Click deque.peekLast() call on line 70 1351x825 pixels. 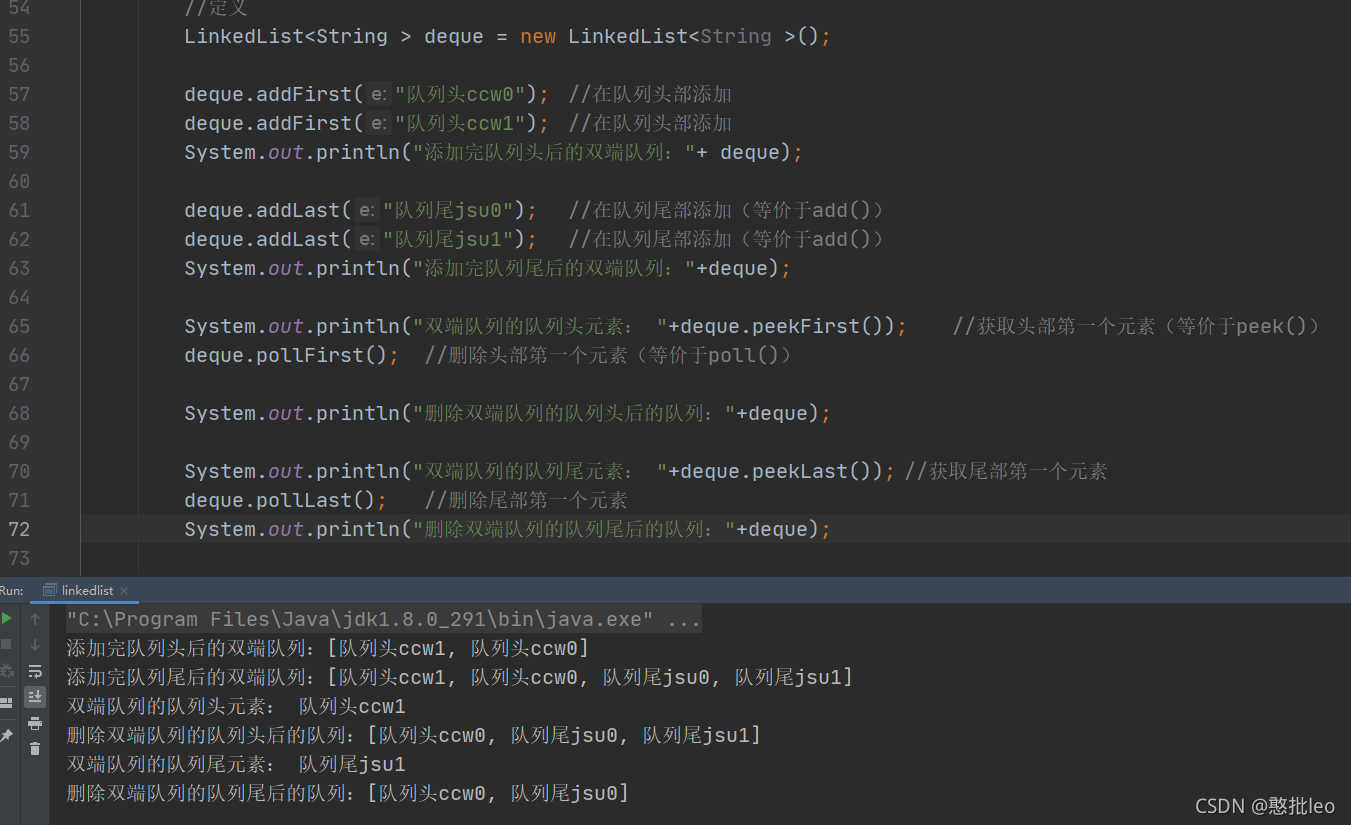(776, 471)
